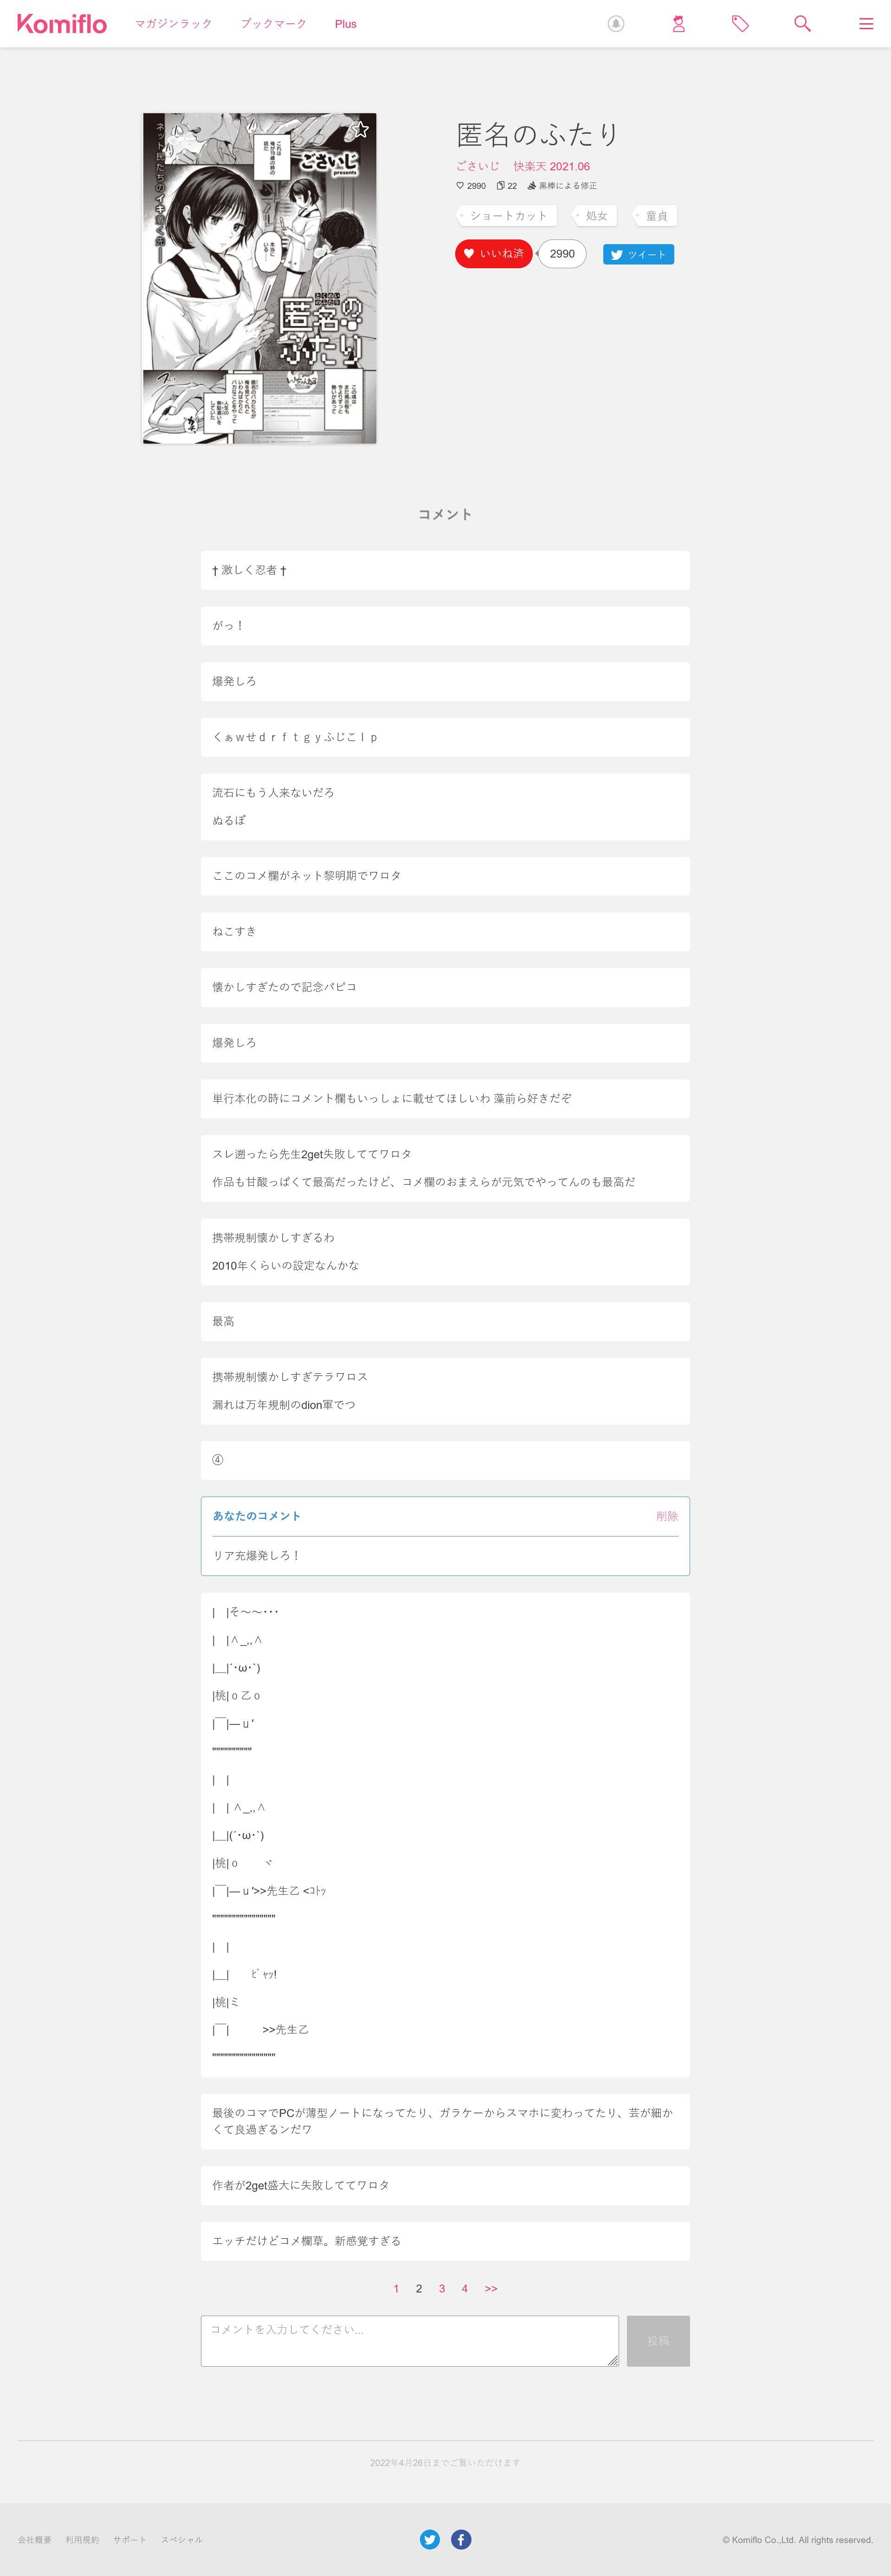
Task: Select the ショートカット tag
Action: (x=508, y=215)
